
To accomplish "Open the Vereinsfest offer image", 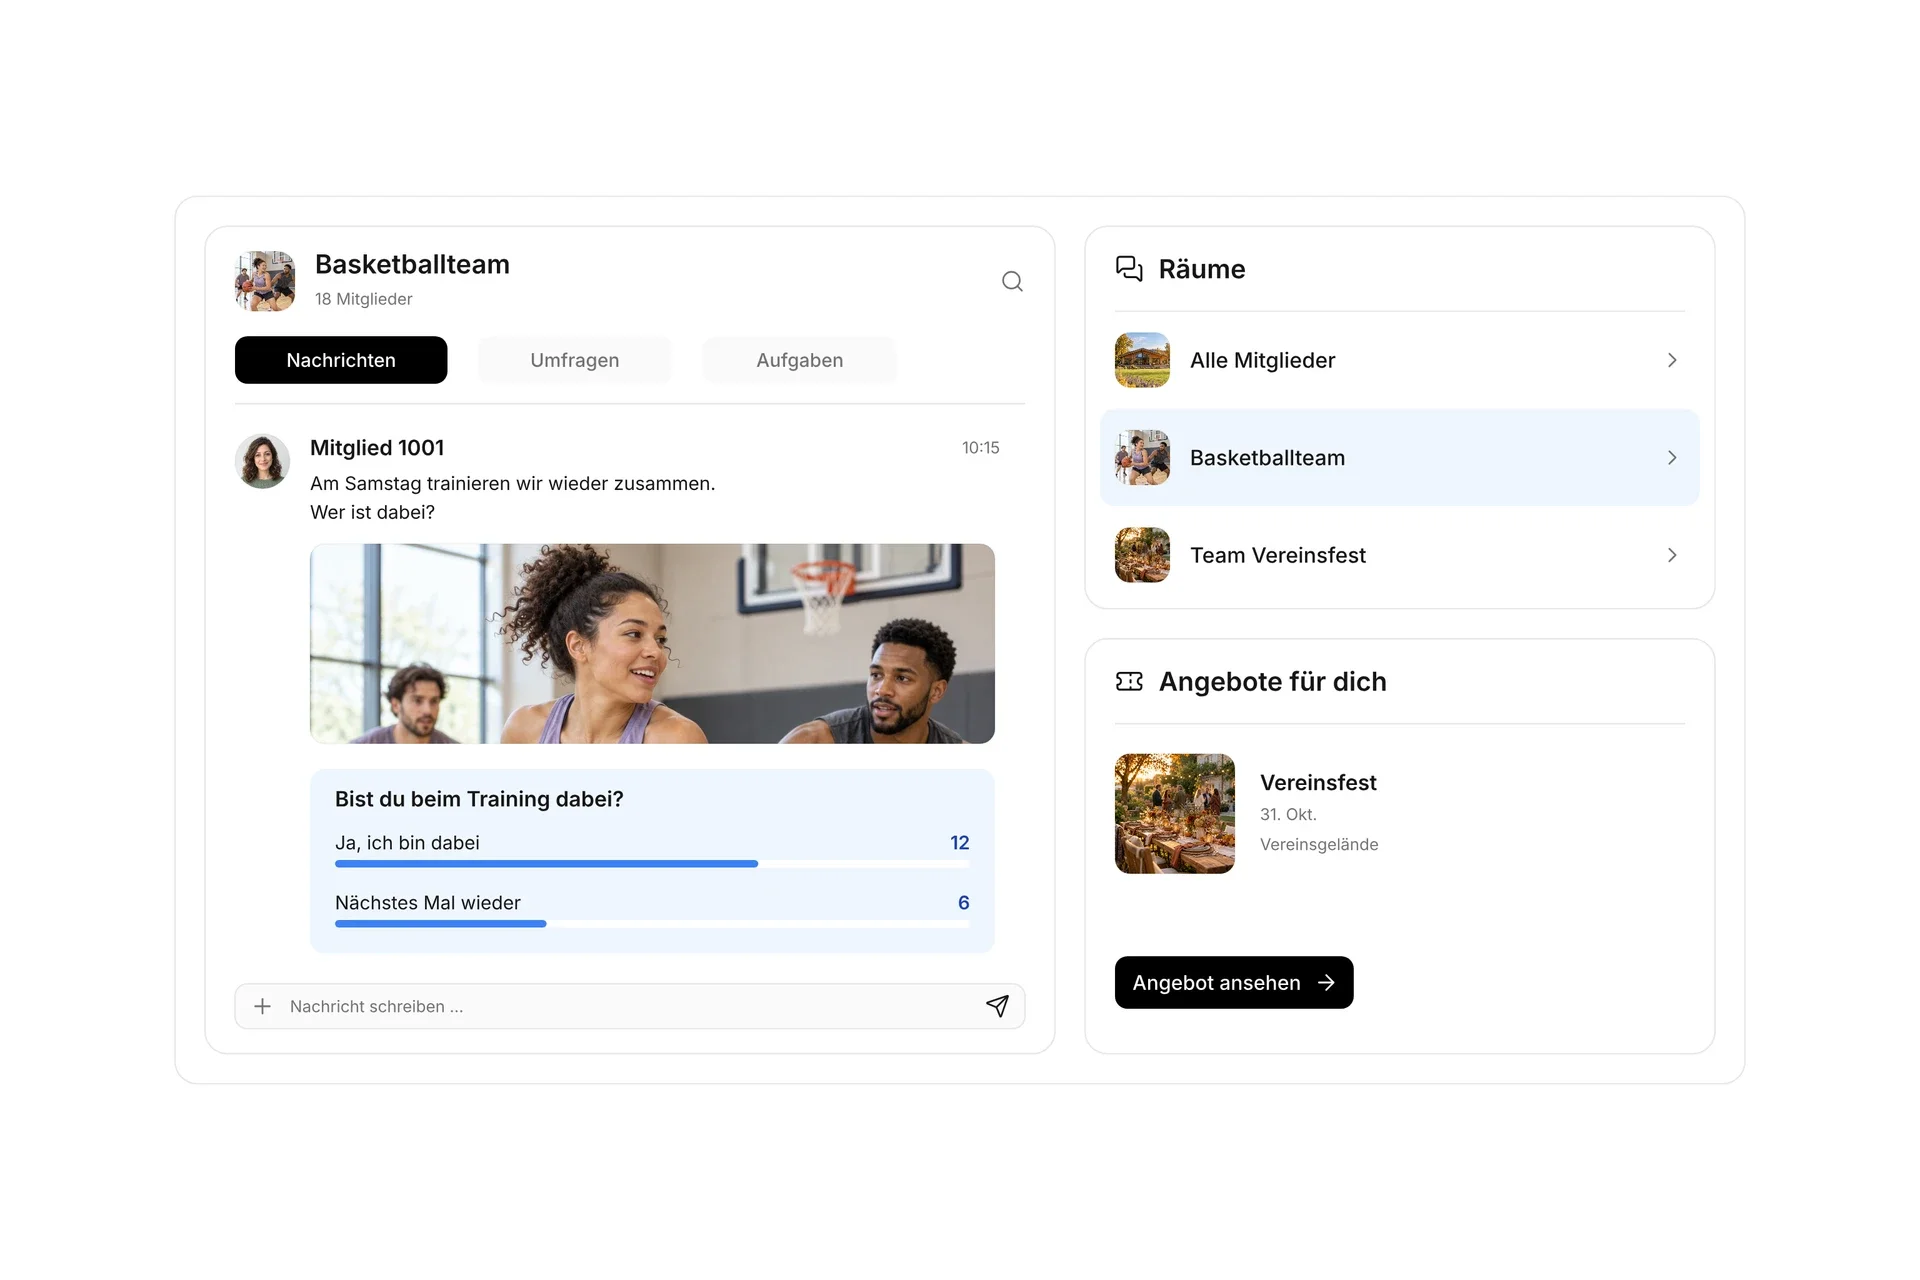I will point(1175,814).
